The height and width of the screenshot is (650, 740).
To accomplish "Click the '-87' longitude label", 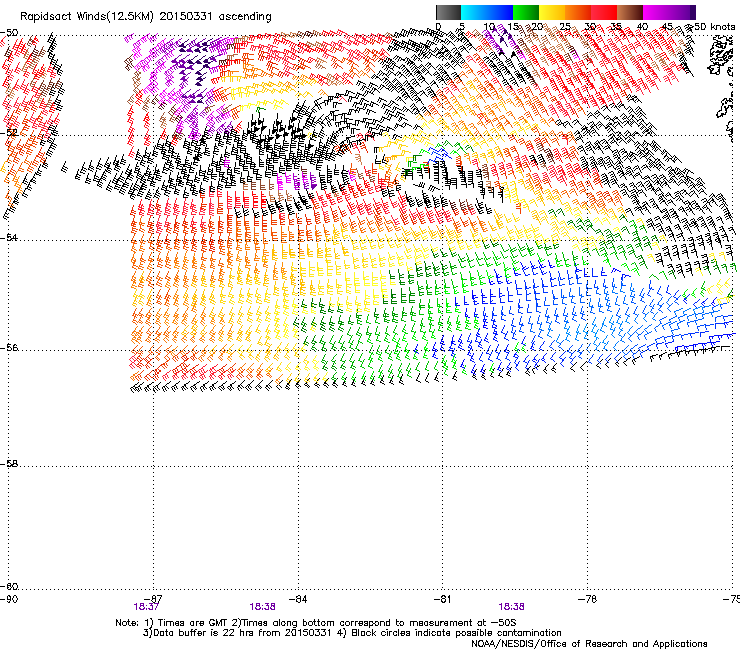I will click(x=153, y=599).
